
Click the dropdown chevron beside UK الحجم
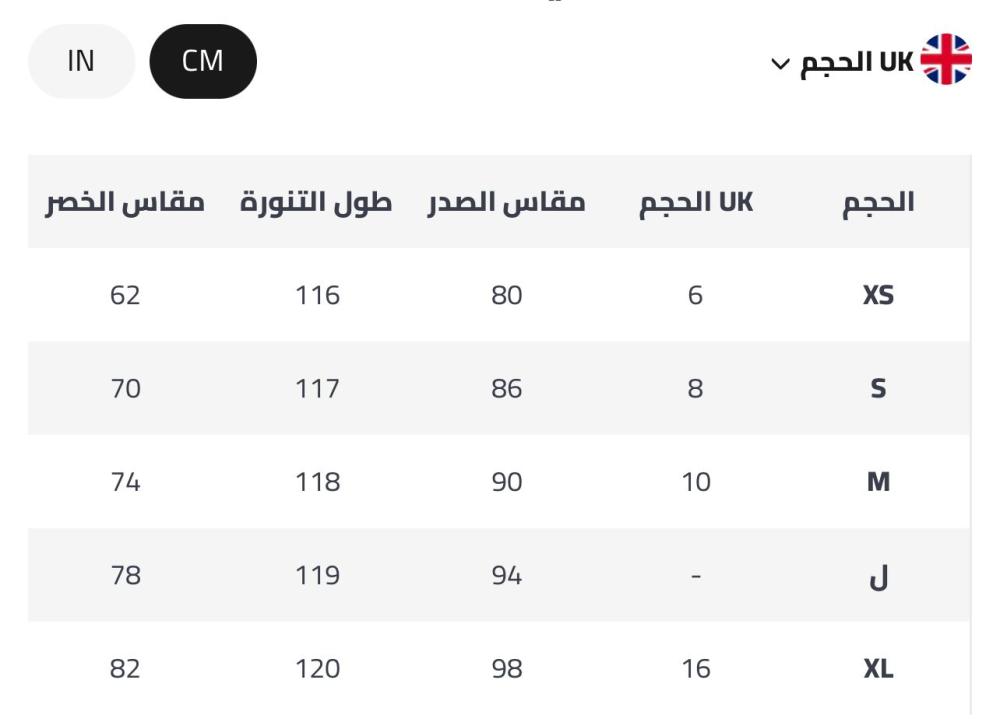click(780, 64)
